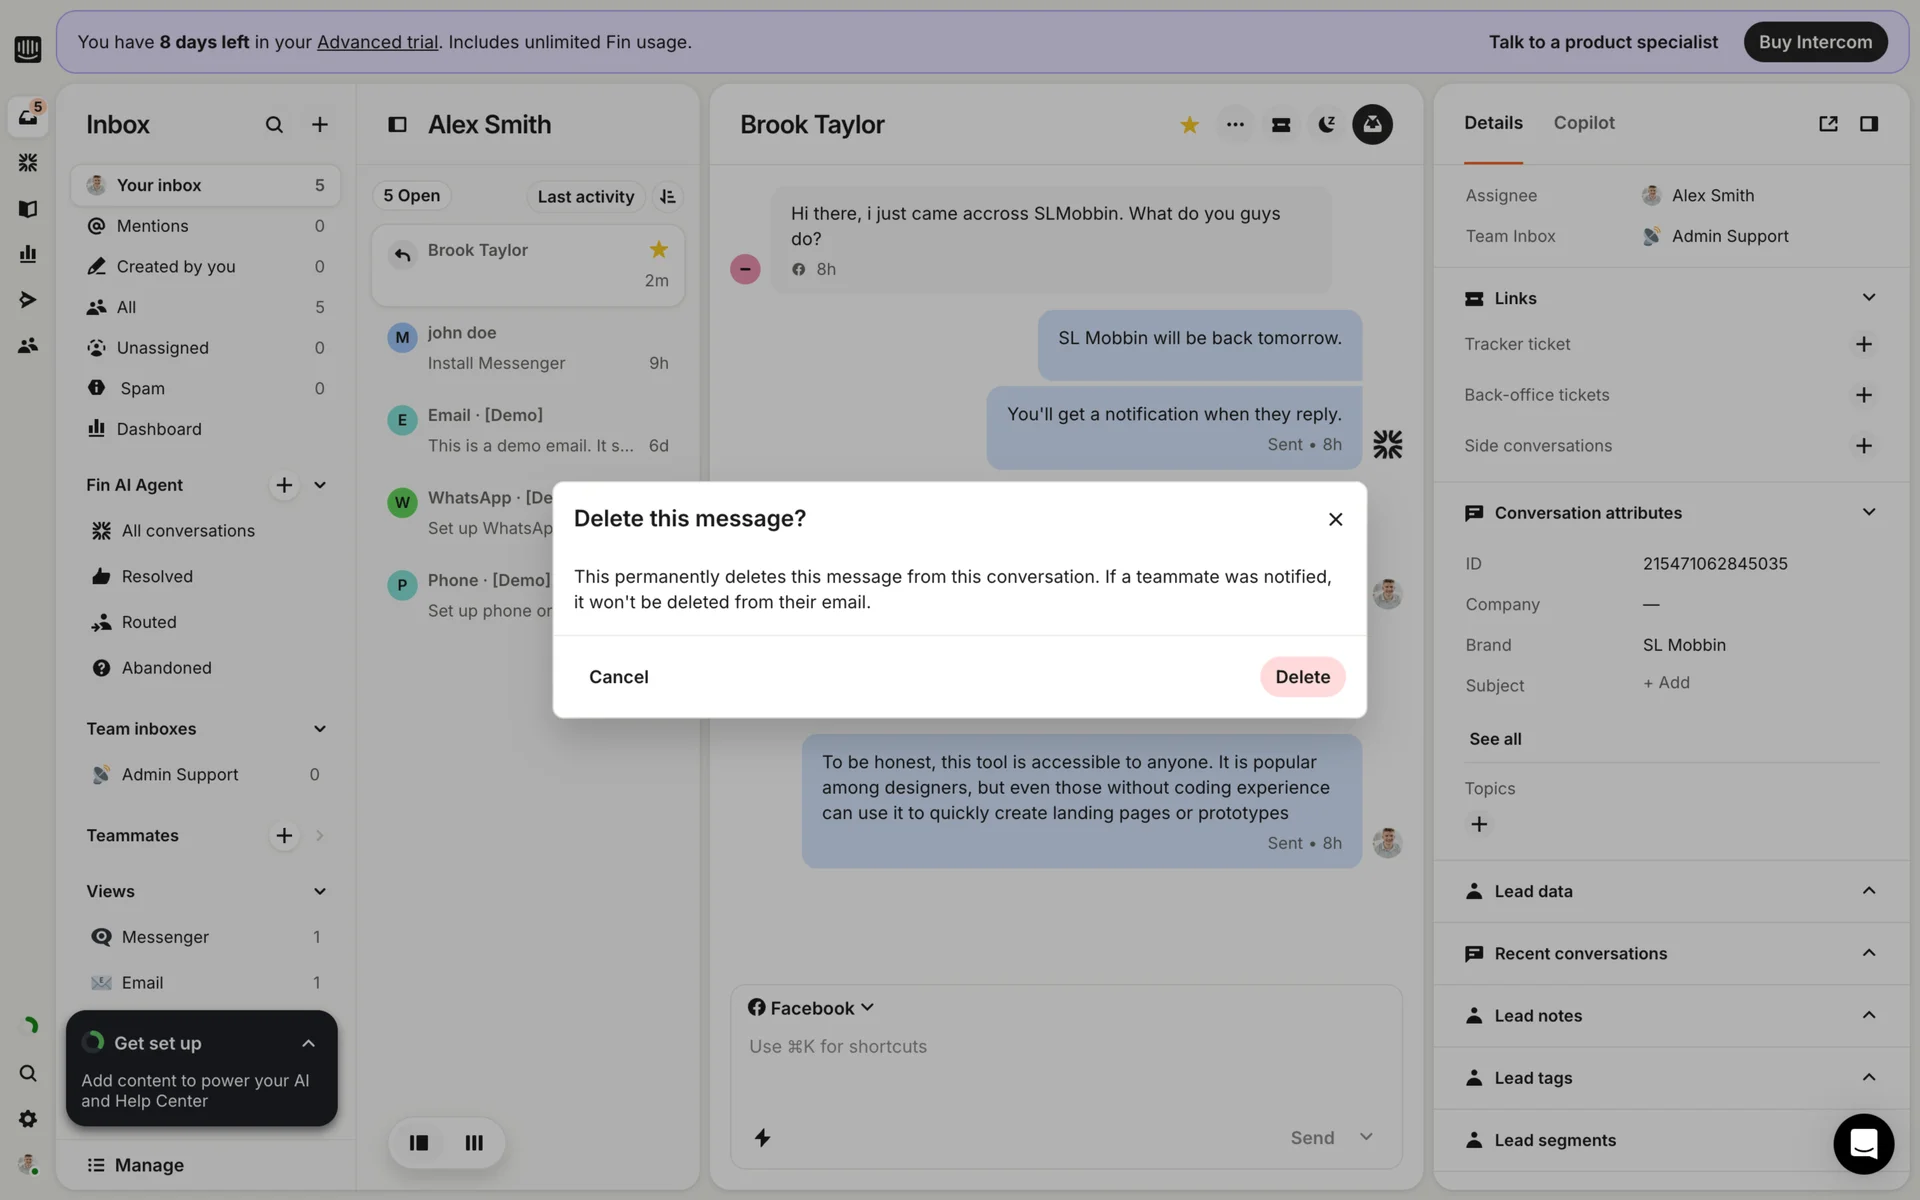Click the Advanced trial link
This screenshot has width=1920, height=1200.
tap(377, 42)
